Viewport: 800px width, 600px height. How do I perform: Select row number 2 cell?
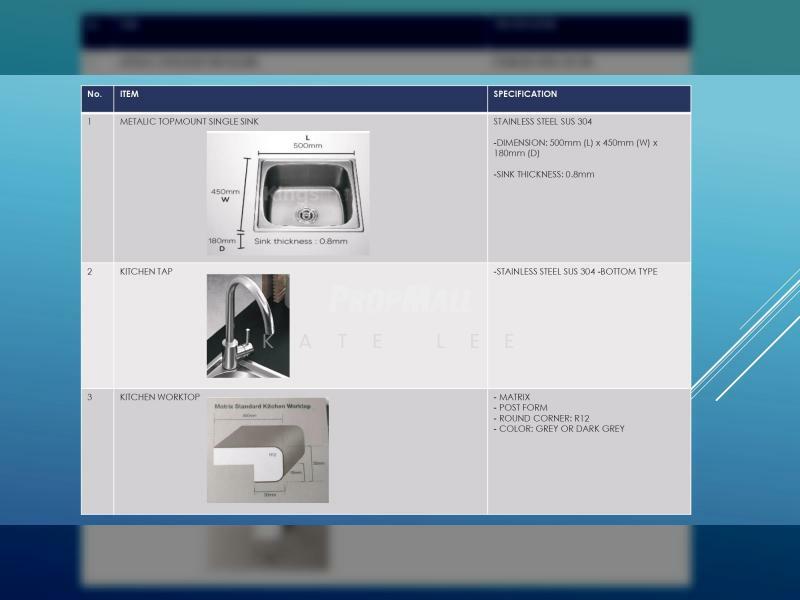90,272
